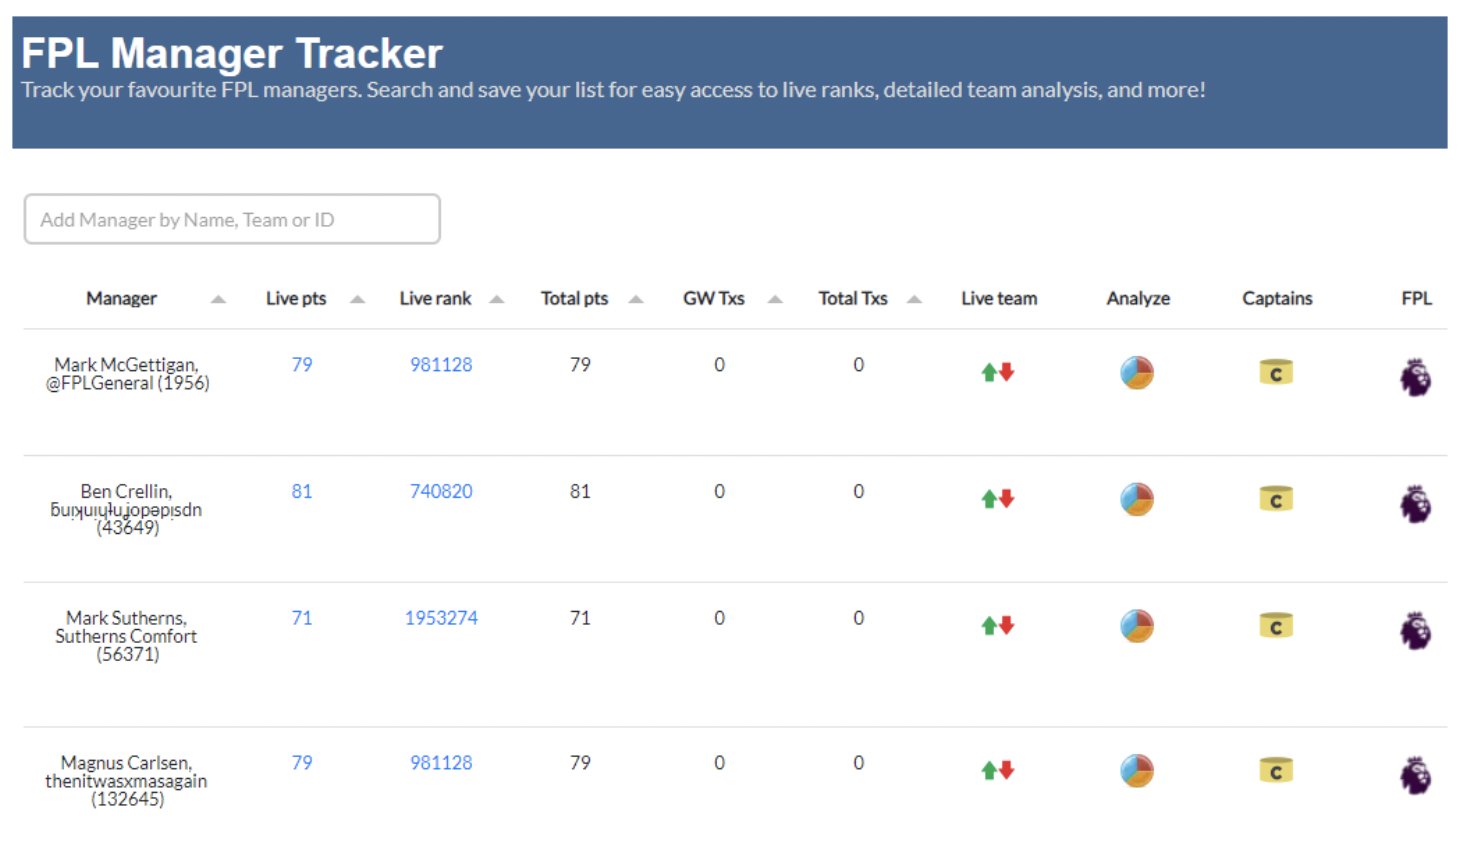The height and width of the screenshot is (848, 1464).
Task: Click the Live rank sort arrow
Action: [x=497, y=298]
